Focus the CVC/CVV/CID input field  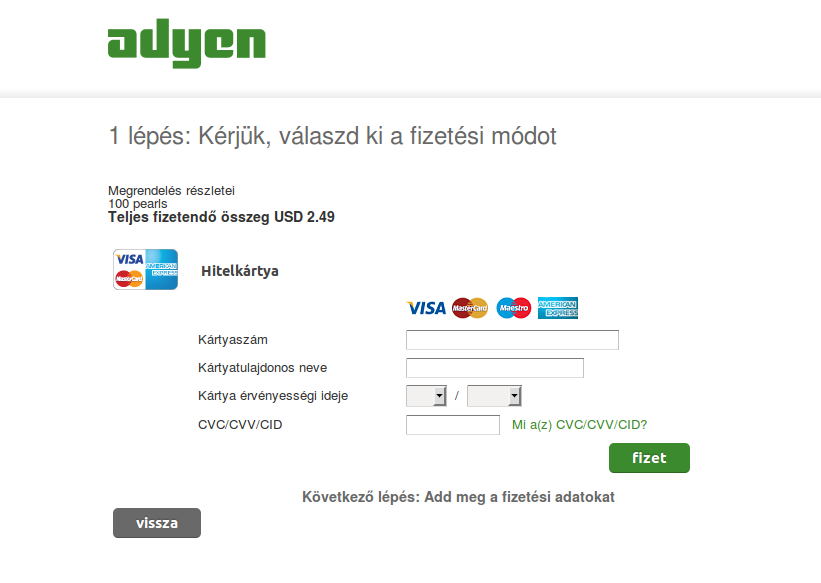click(453, 425)
